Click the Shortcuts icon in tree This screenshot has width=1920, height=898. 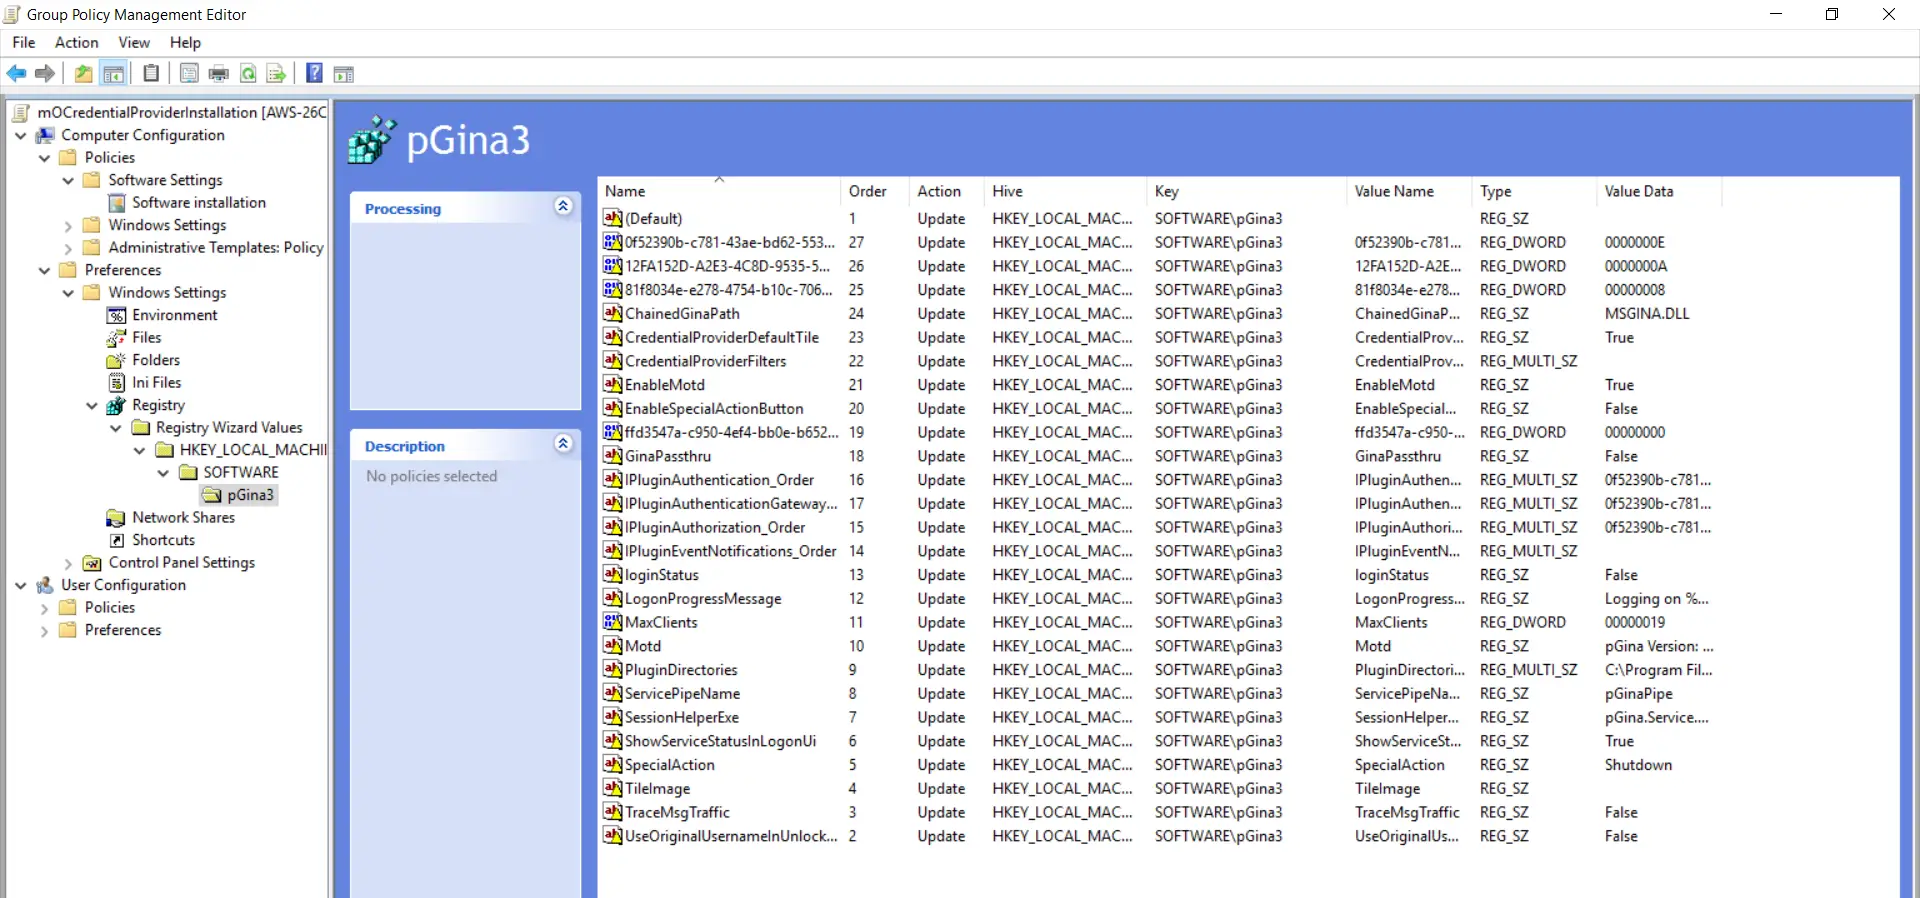pyautogui.click(x=117, y=540)
